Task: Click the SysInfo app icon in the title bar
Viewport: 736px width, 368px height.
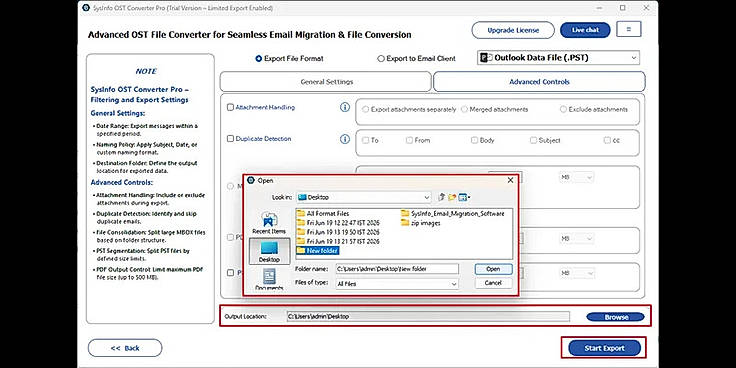Action: 85,8
